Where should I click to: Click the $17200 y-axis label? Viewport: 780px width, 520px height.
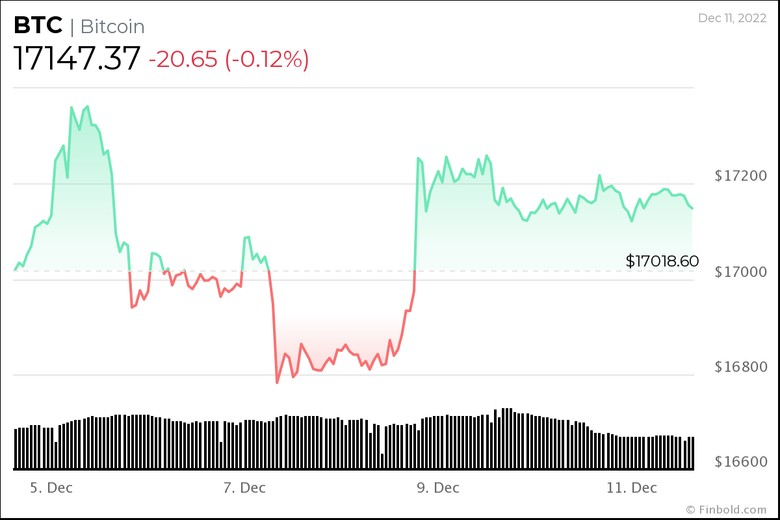click(740, 176)
